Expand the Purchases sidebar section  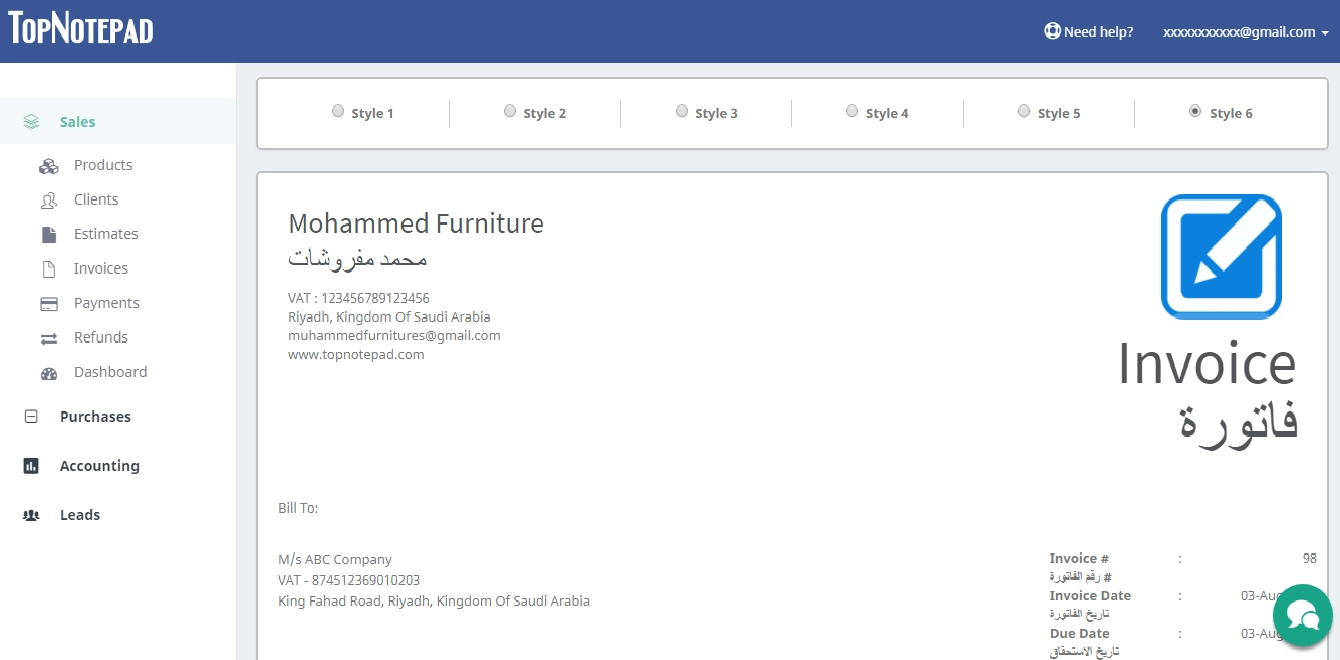94,417
